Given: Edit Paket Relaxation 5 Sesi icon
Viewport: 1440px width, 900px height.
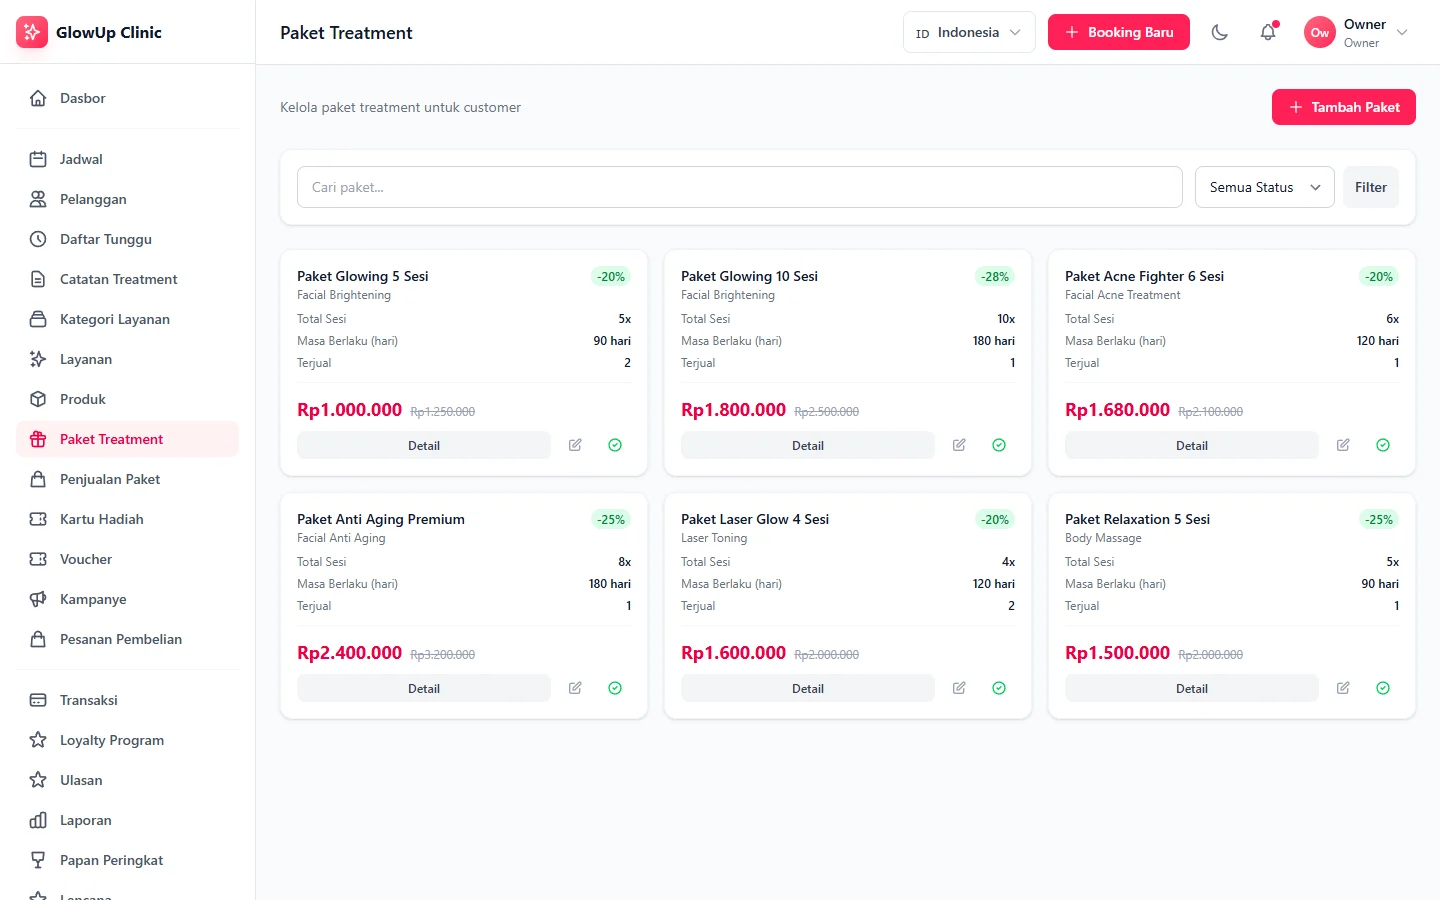Looking at the screenshot, I should pos(1343,688).
